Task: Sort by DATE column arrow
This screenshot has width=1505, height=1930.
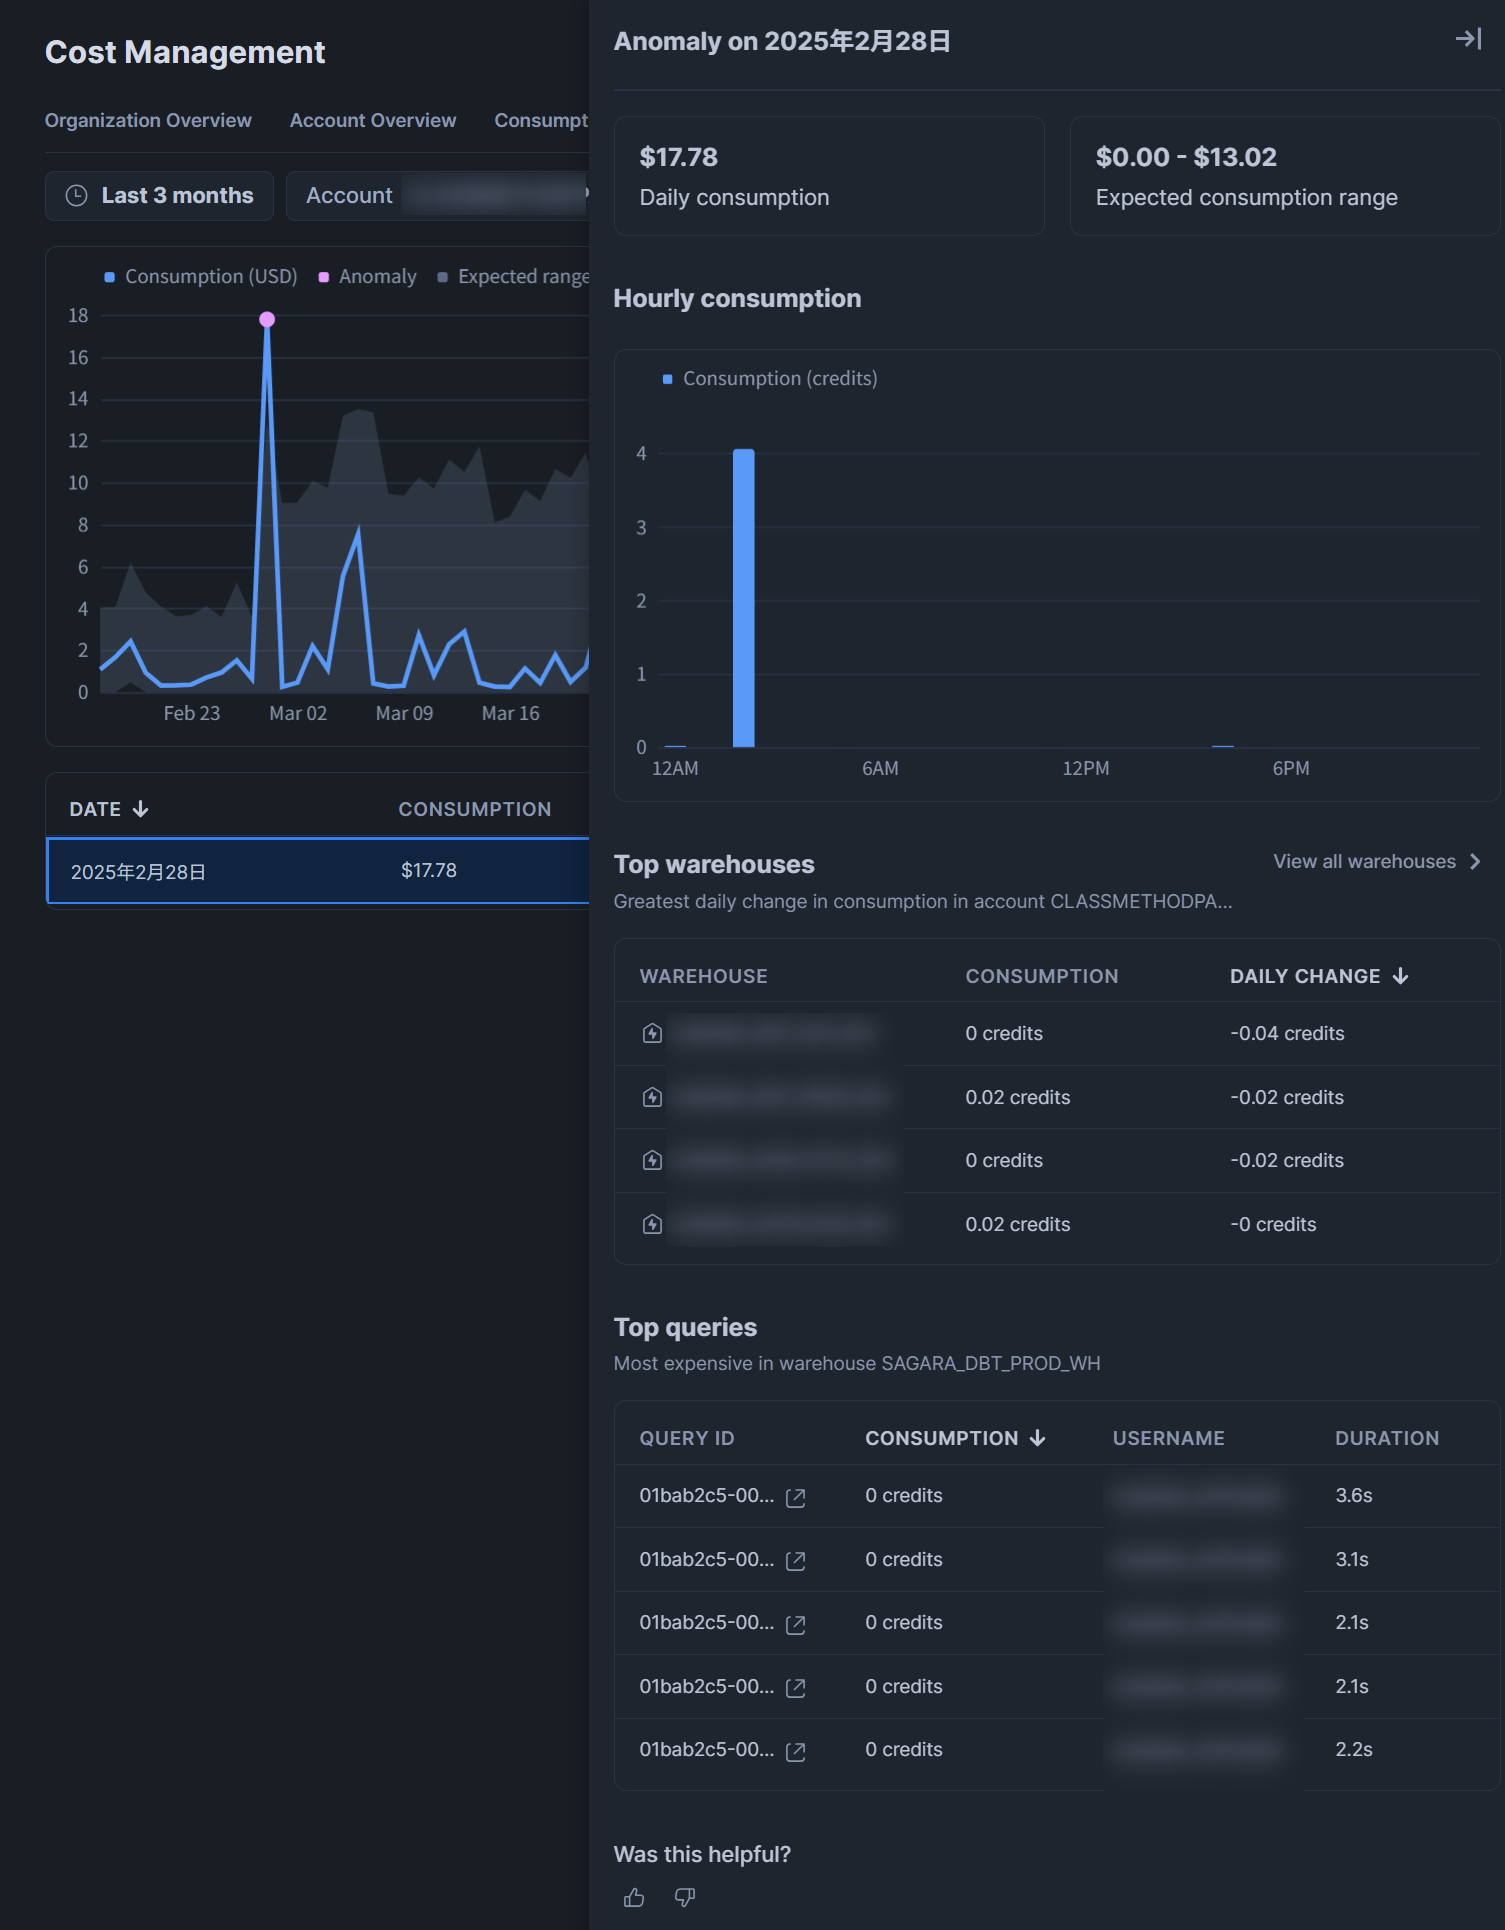Action: (x=140, y=809)
